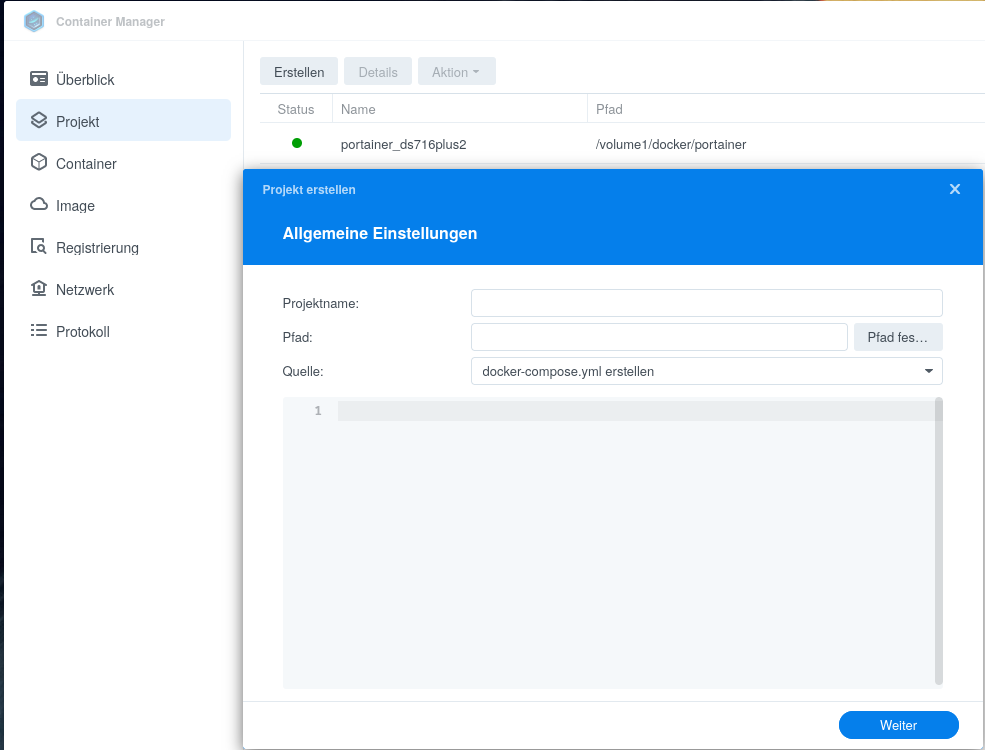Click the /volume1/docker/portainer path cell
The width and height of the screenshot is (985, 750).
tap(671, 144)
